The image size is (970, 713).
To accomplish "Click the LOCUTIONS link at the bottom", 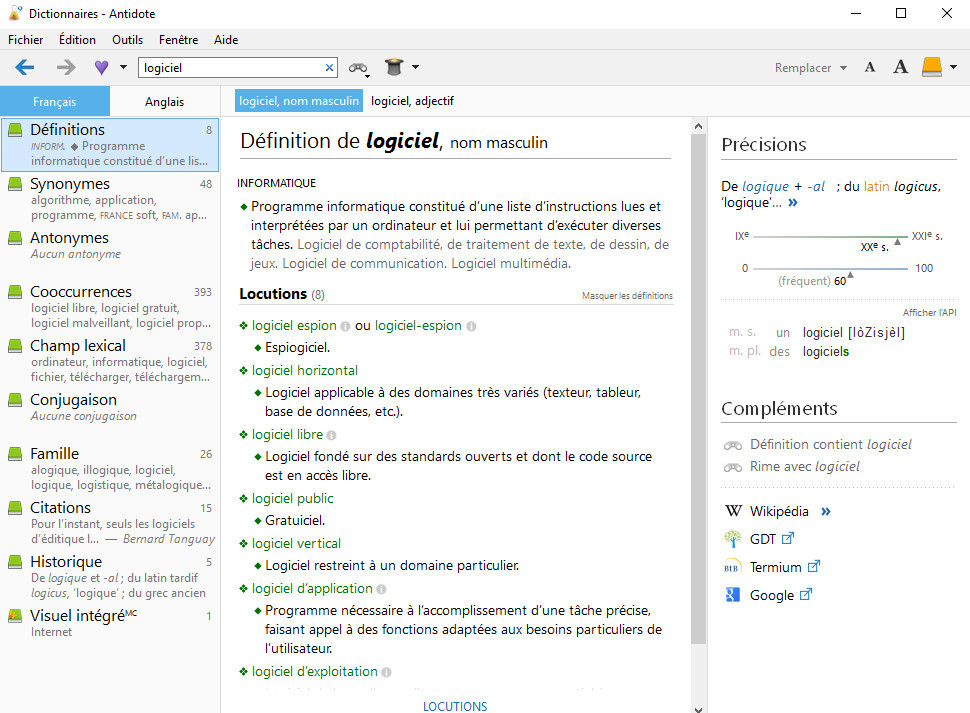I will coord(455,706).
